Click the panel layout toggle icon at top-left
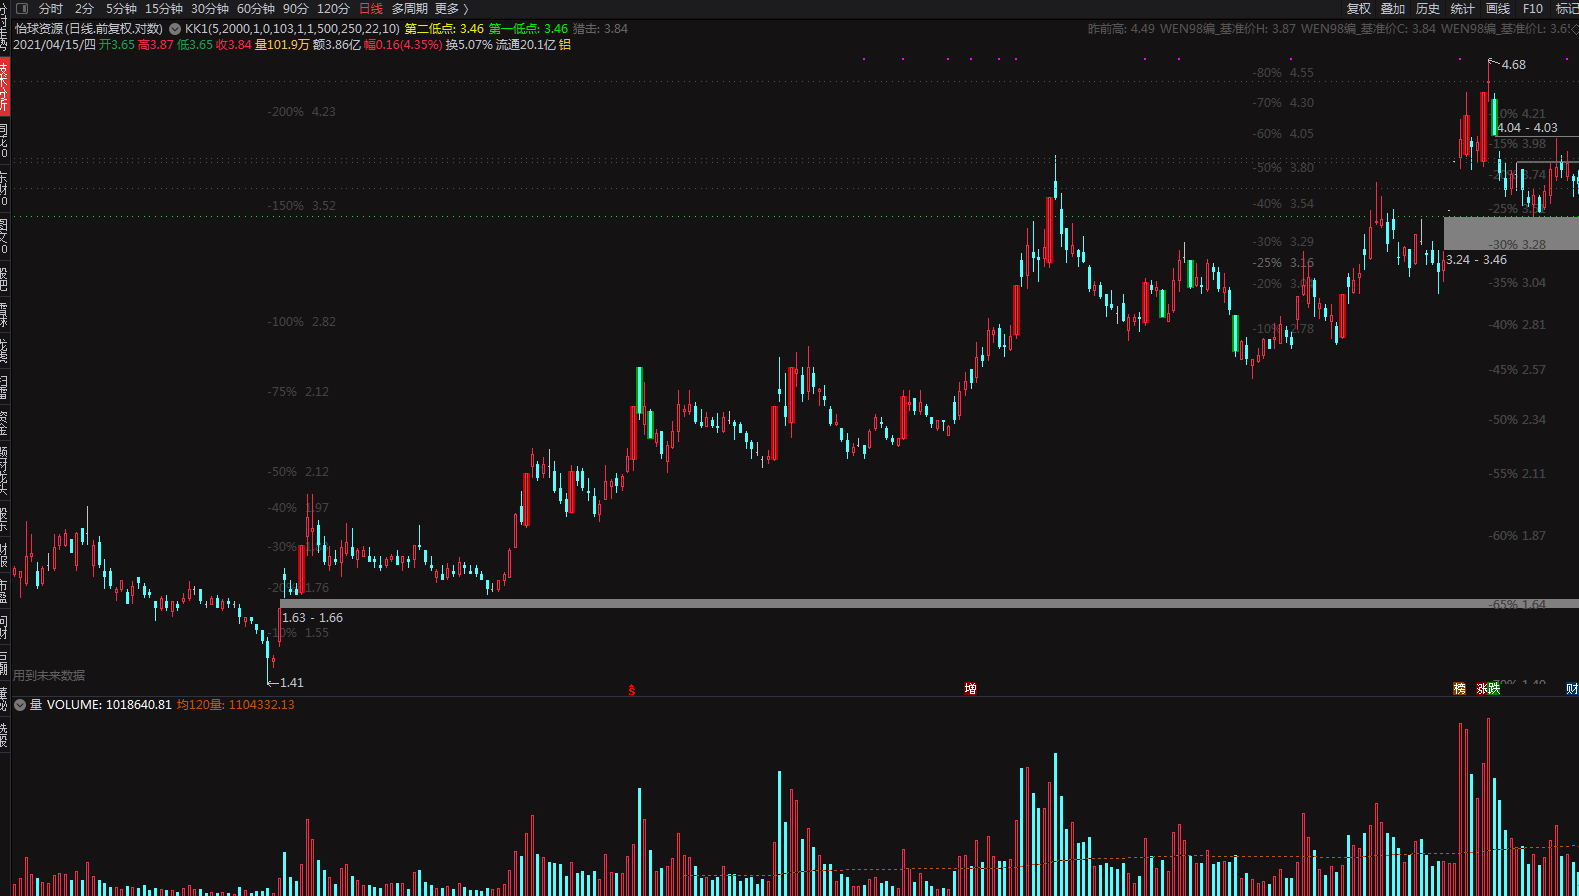 point(22,8)
